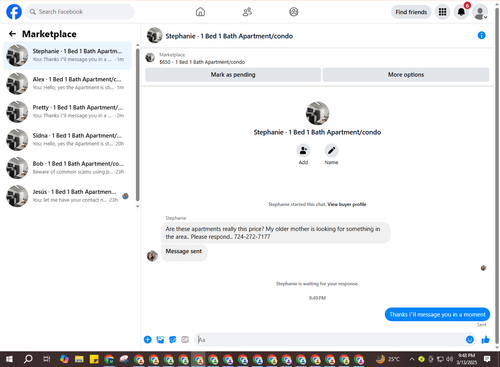Click More options button

(406, 75)
